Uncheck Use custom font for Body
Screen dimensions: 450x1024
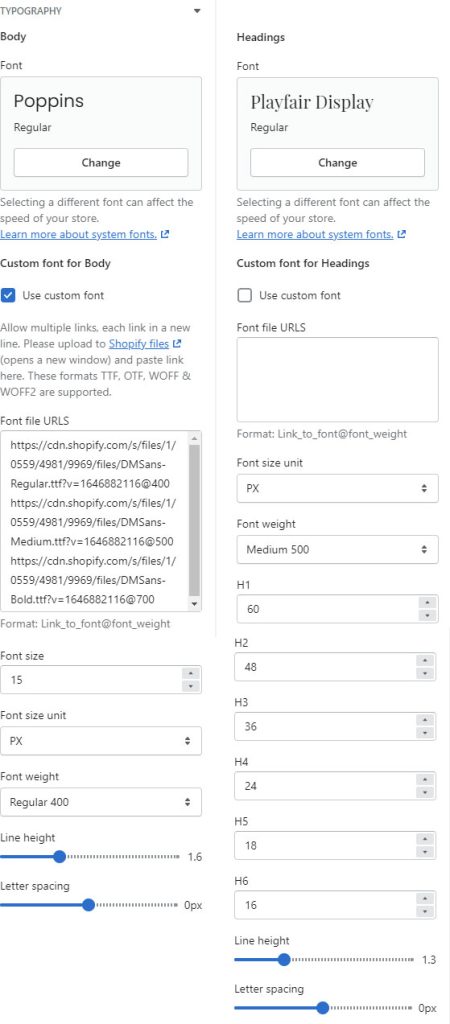click(8, 295)
